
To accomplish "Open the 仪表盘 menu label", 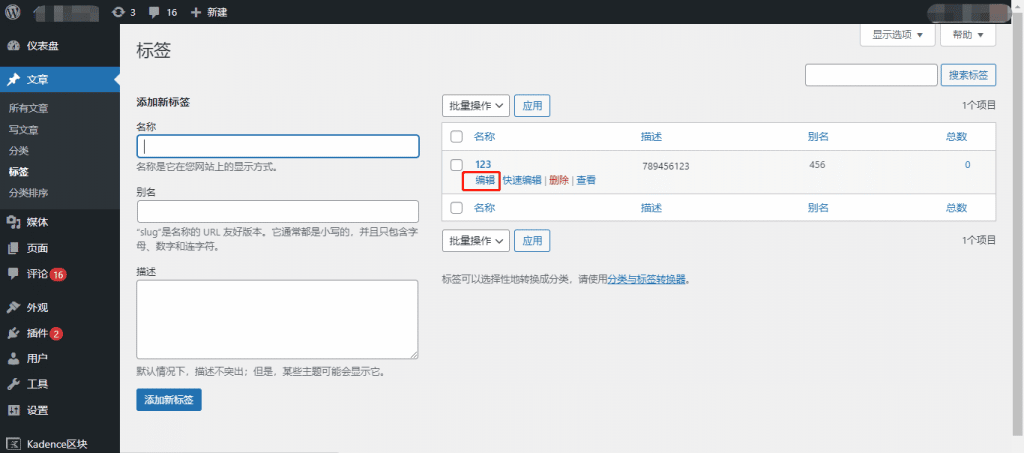I will pyautogui.click(x=42, y=46).
